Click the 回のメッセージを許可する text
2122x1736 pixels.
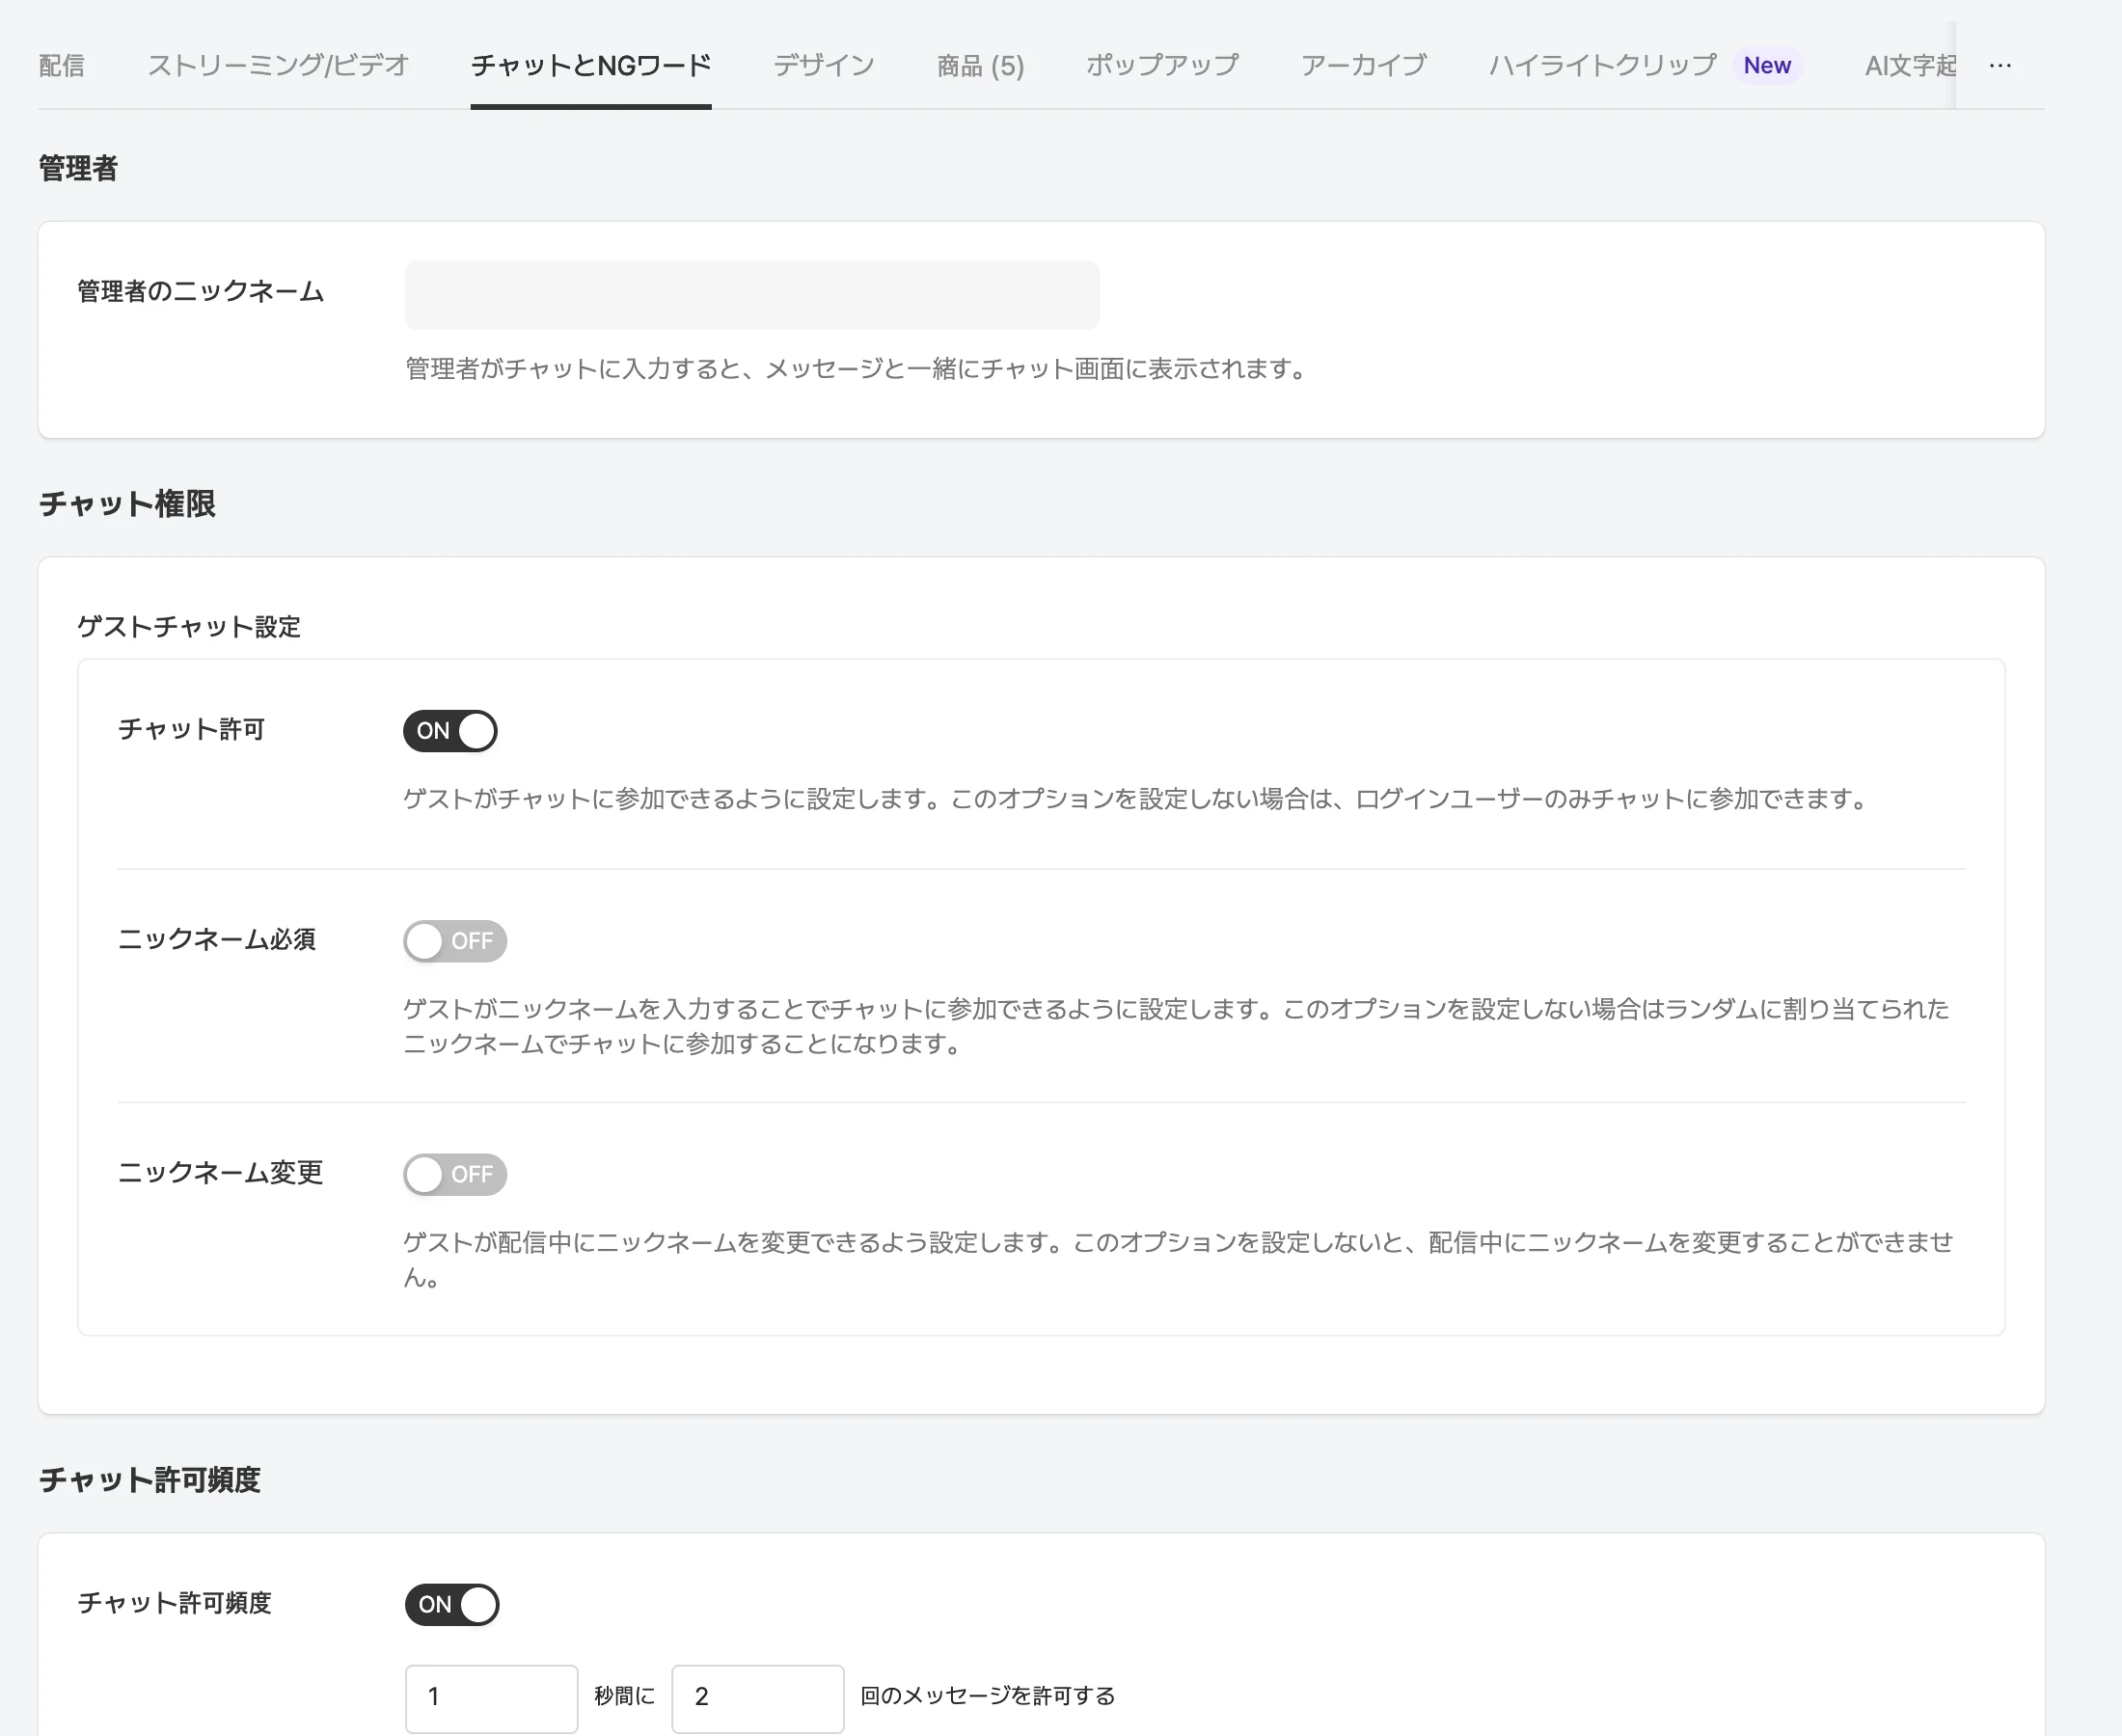point(988,1696)
